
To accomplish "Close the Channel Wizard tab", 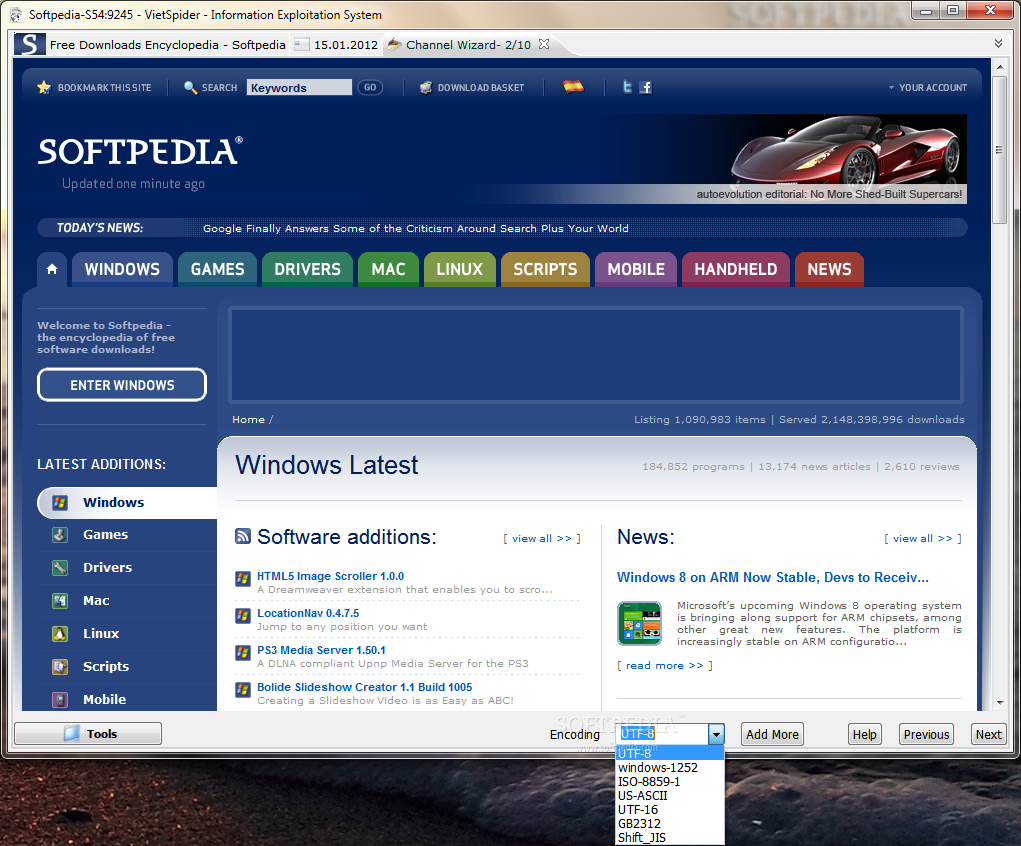I will coord(544,44).
